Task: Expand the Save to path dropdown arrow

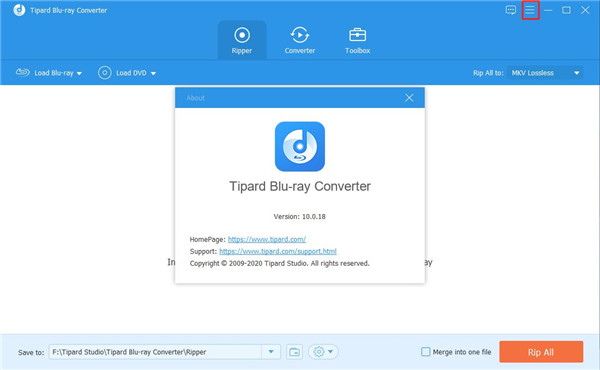Action: coord(271,352)
